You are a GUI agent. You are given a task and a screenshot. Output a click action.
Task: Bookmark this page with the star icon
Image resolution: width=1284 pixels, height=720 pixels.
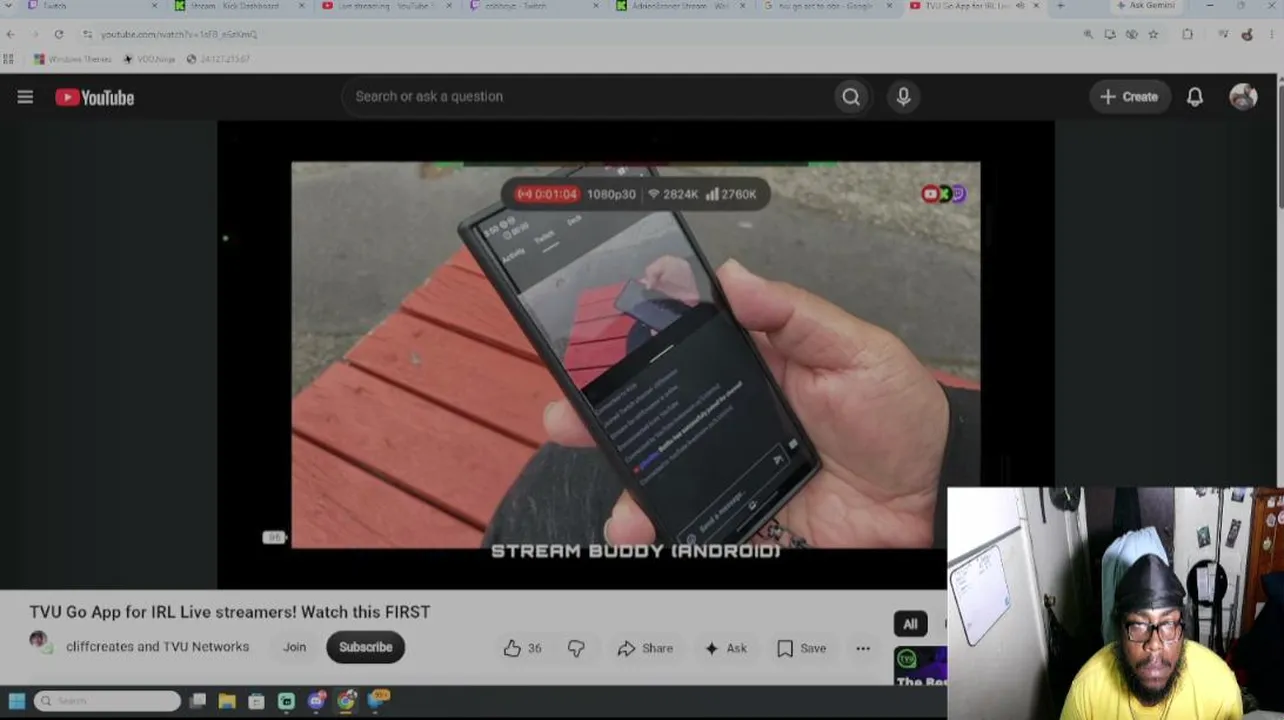tap(1153, 34)
